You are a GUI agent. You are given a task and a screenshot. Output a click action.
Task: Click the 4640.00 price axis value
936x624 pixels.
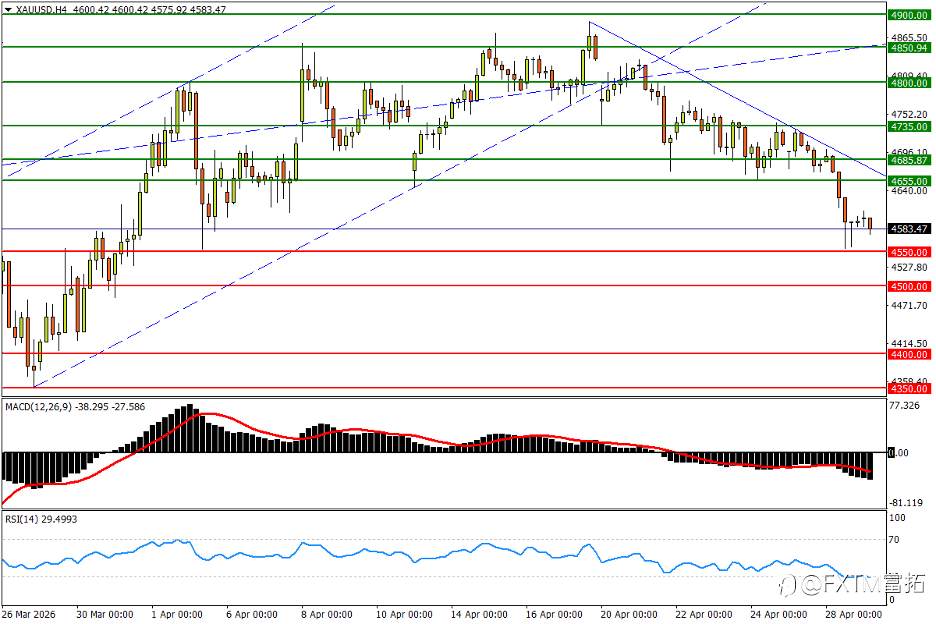pyautogui.click(x=909, y=191)
